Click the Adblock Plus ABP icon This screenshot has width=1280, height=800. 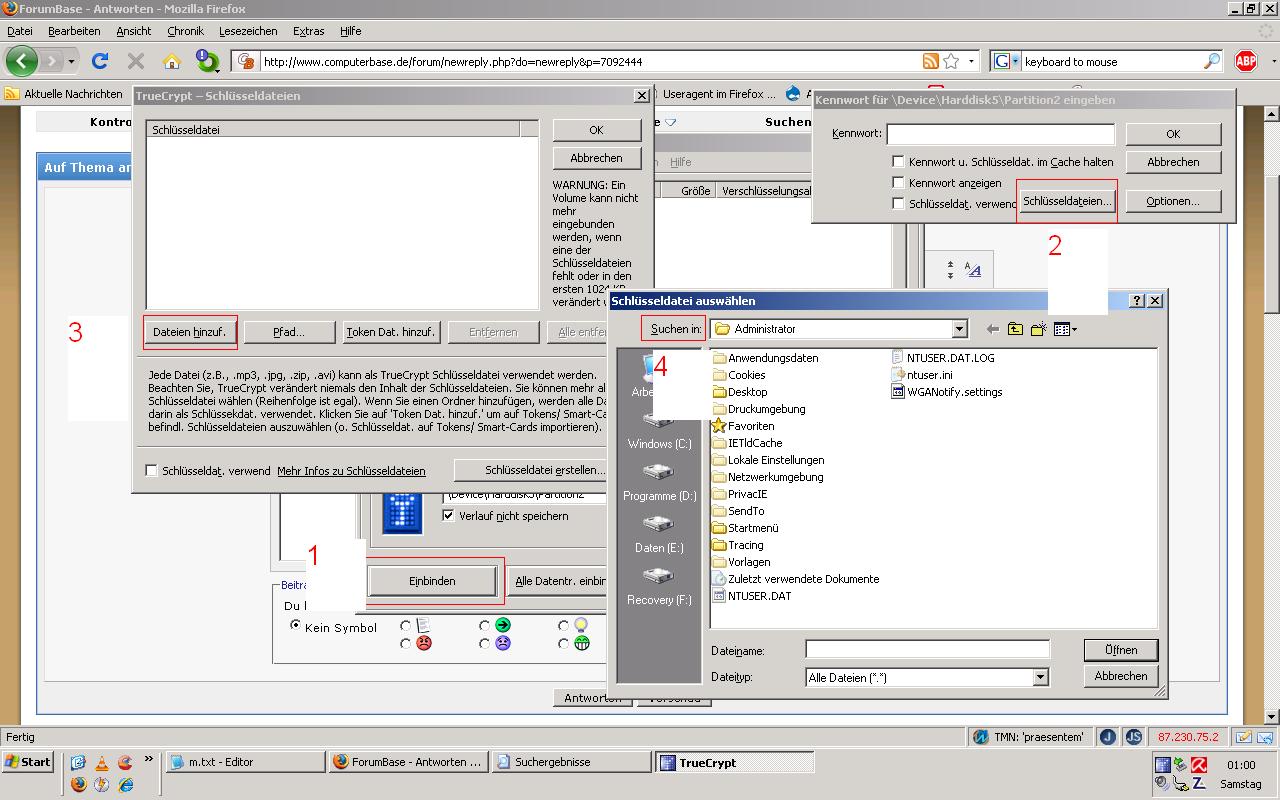[x=1245, y=61]
